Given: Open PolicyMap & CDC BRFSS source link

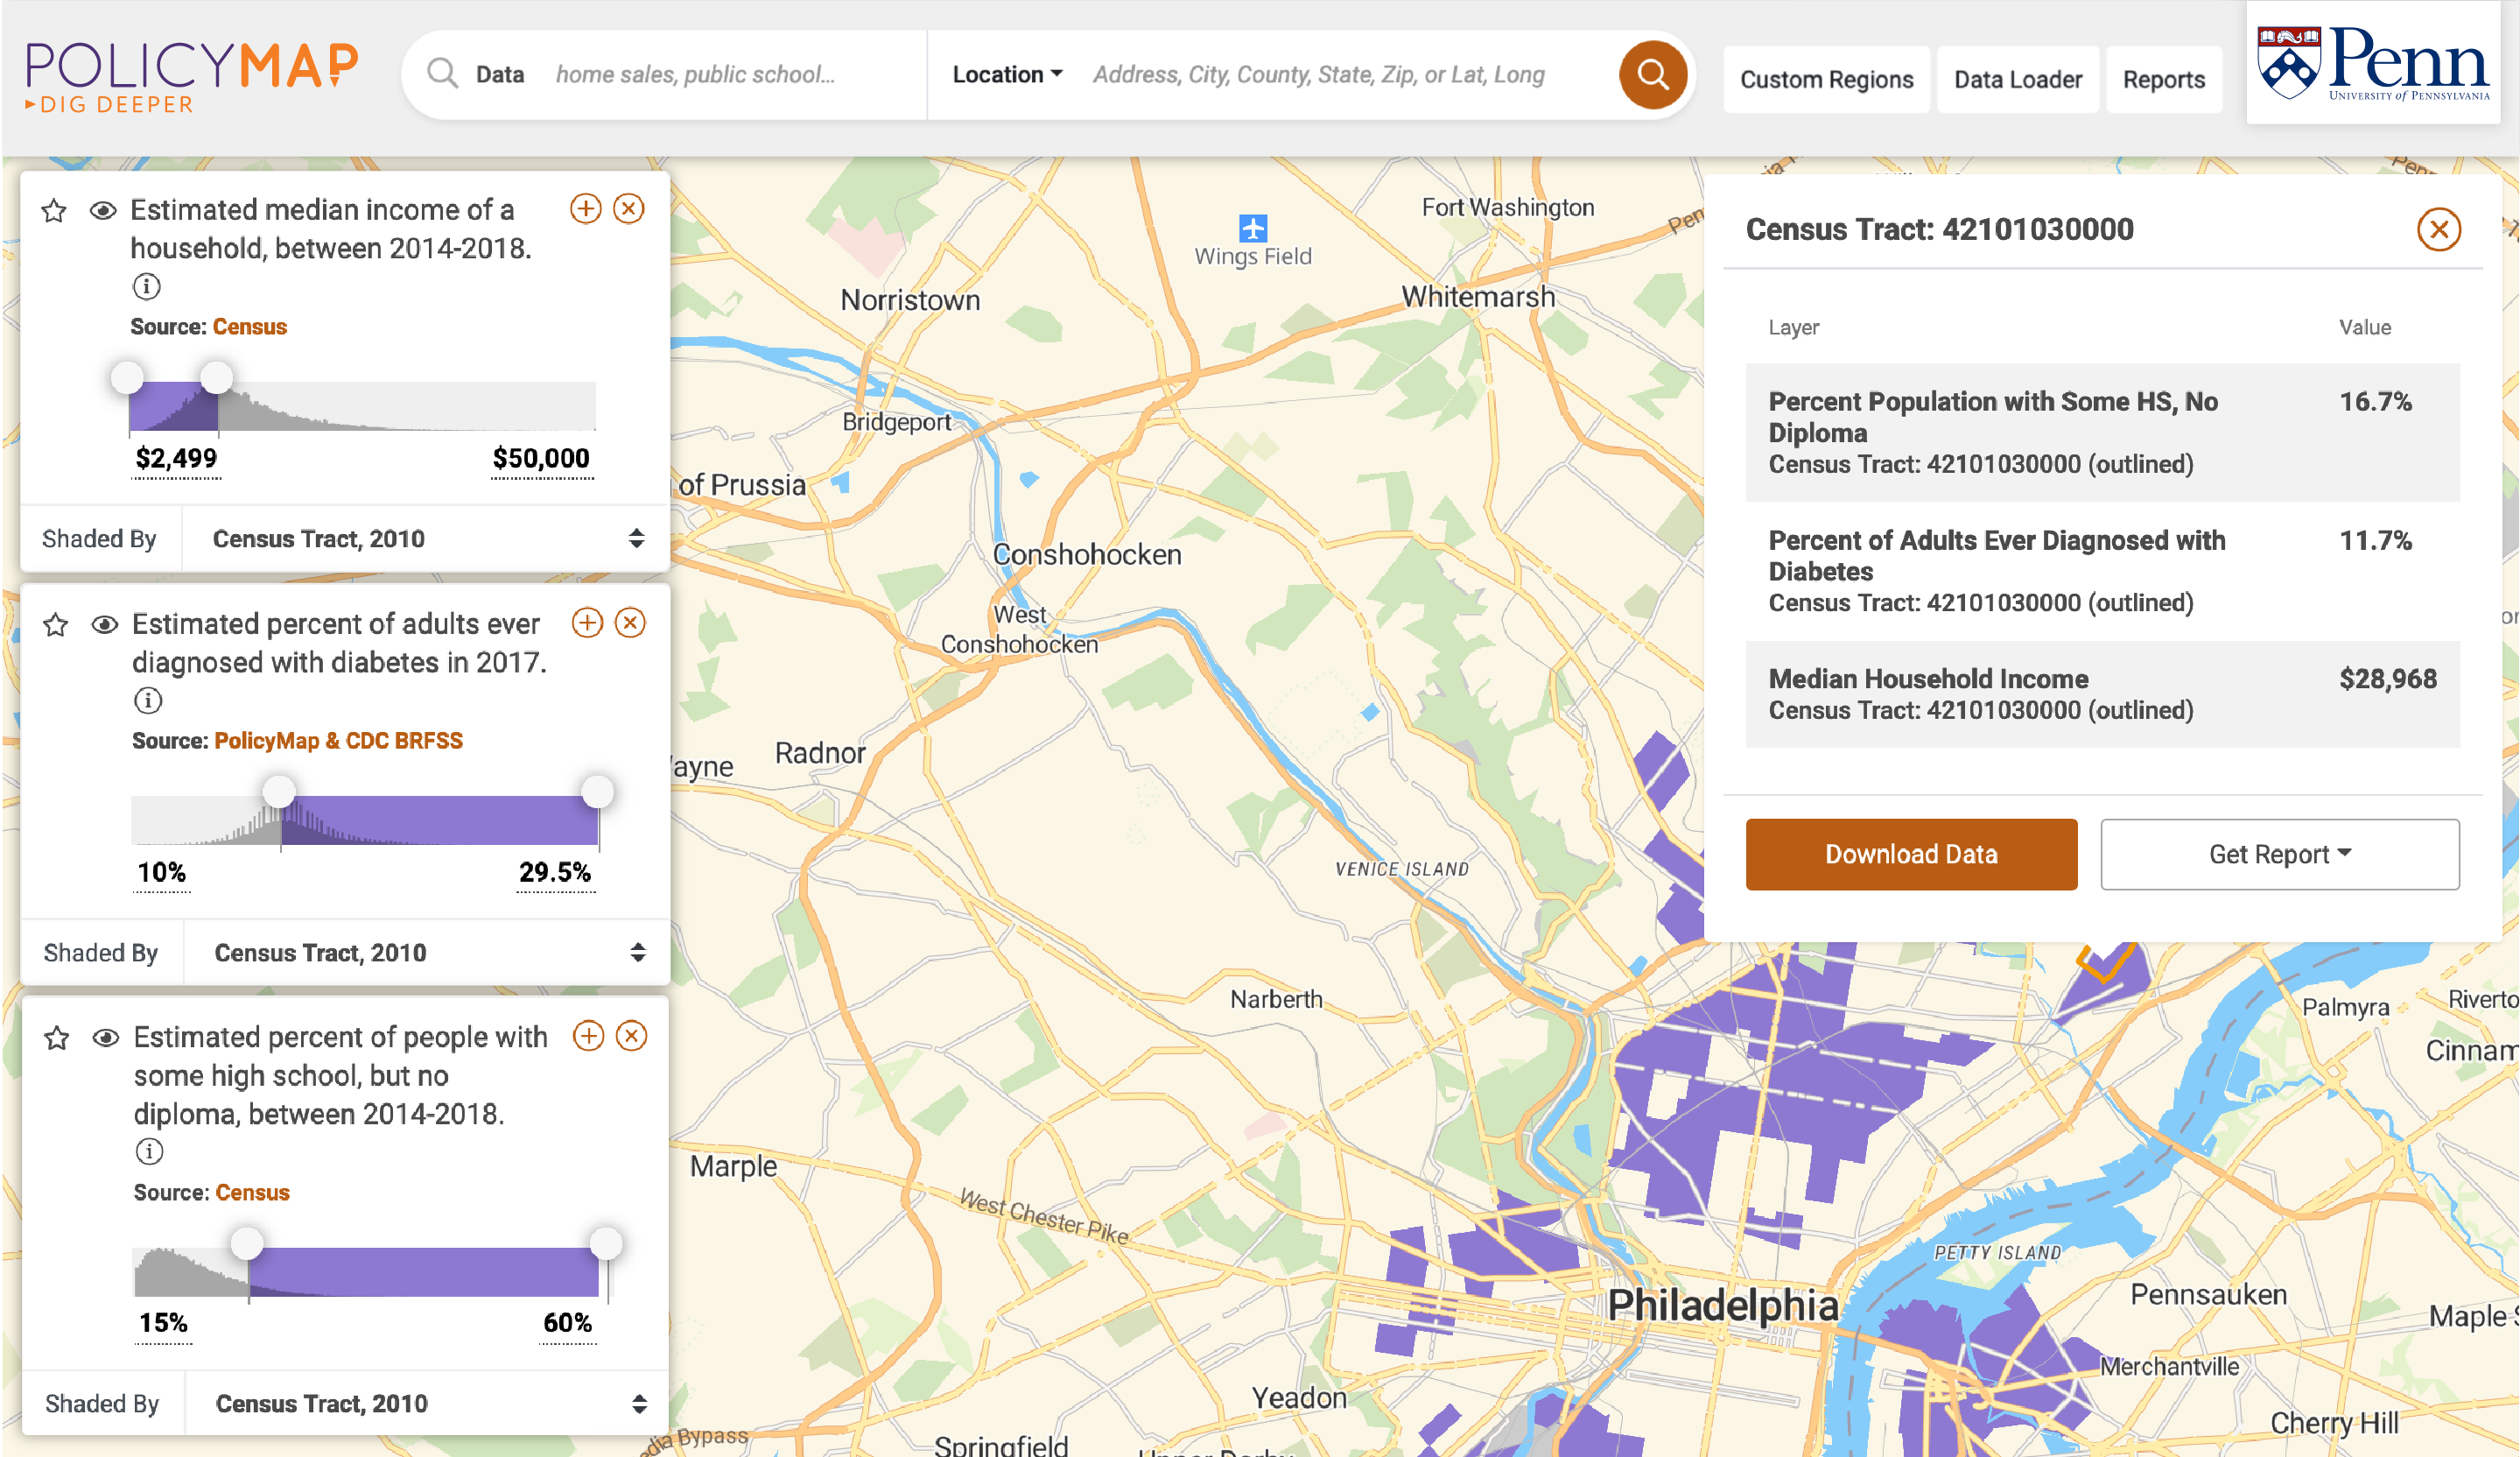Looking at the screenshot, I should (338, 741).
